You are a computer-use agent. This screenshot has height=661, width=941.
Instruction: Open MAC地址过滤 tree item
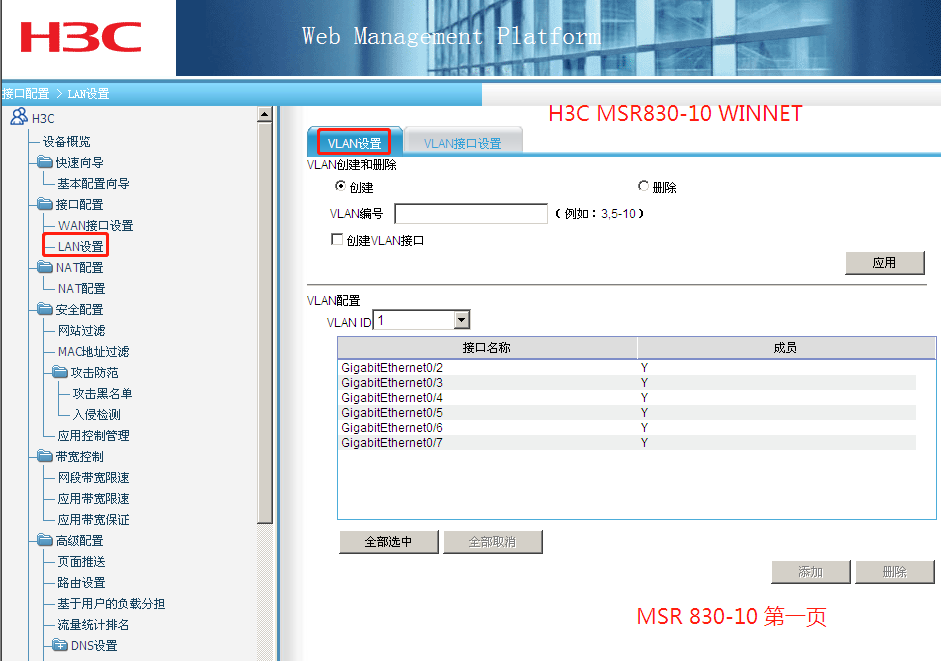(x=94, y=352)
